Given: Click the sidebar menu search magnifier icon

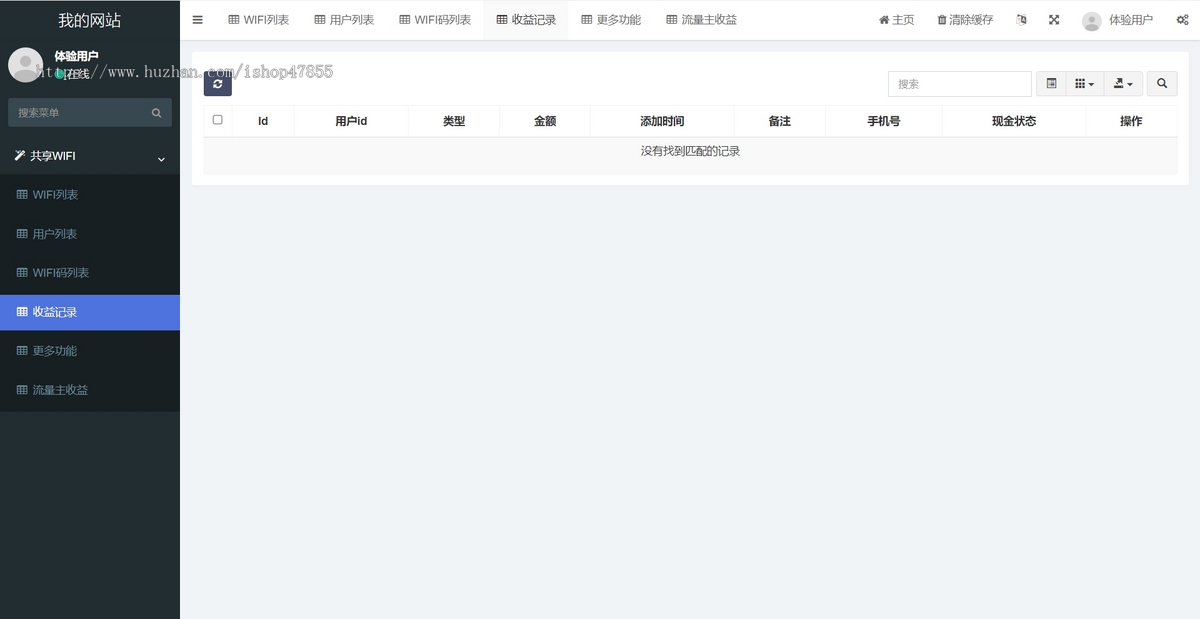Looking at the screenshot, I should click(157, 113).
